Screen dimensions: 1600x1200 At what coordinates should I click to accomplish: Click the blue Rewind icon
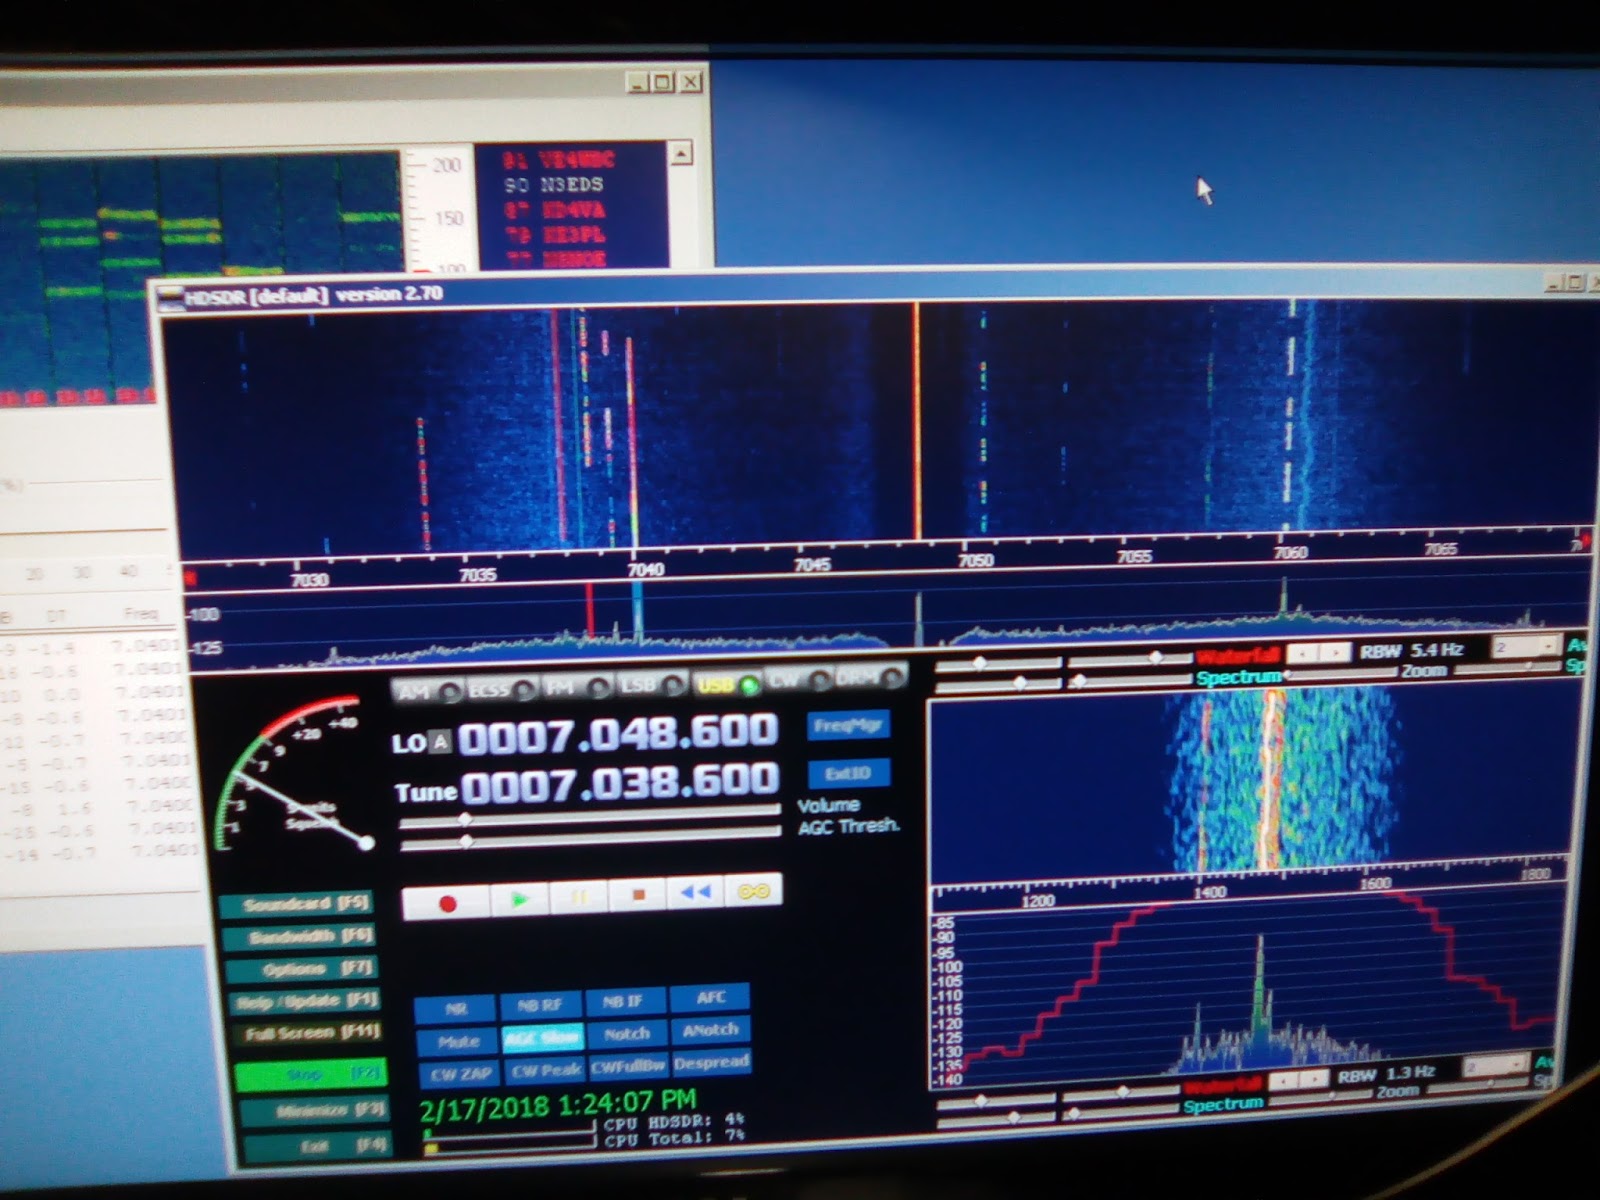point(696,893)
